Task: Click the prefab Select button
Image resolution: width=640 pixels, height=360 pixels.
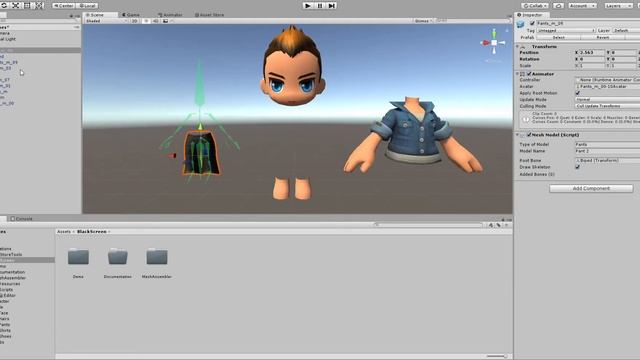Action: [x=558, y=37]
